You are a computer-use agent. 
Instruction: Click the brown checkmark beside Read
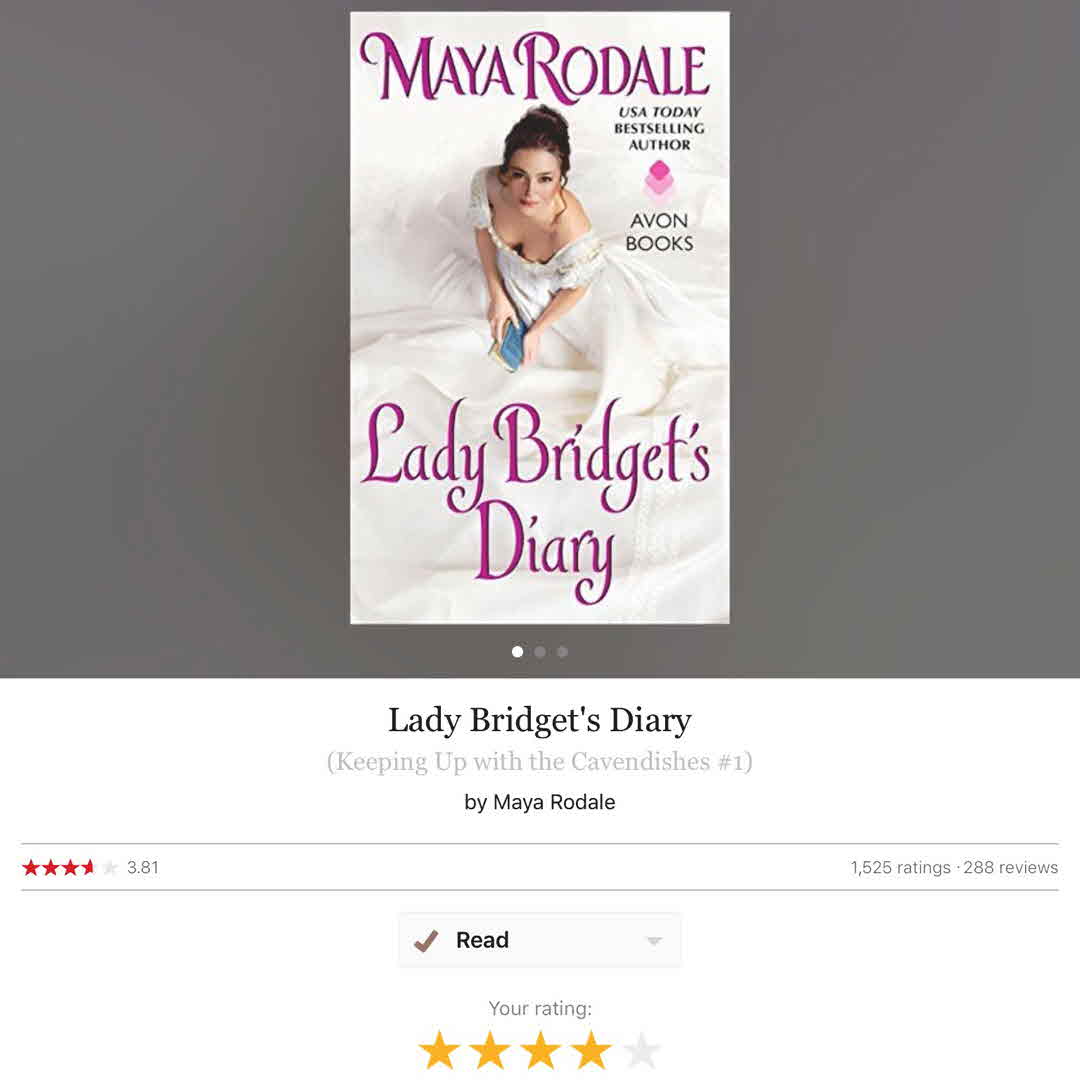tap(426, 940)
